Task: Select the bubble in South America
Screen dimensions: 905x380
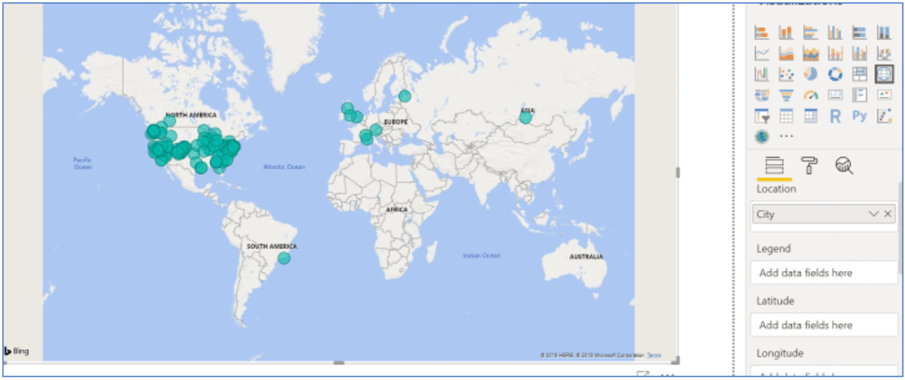Action: tap(284, 258)
